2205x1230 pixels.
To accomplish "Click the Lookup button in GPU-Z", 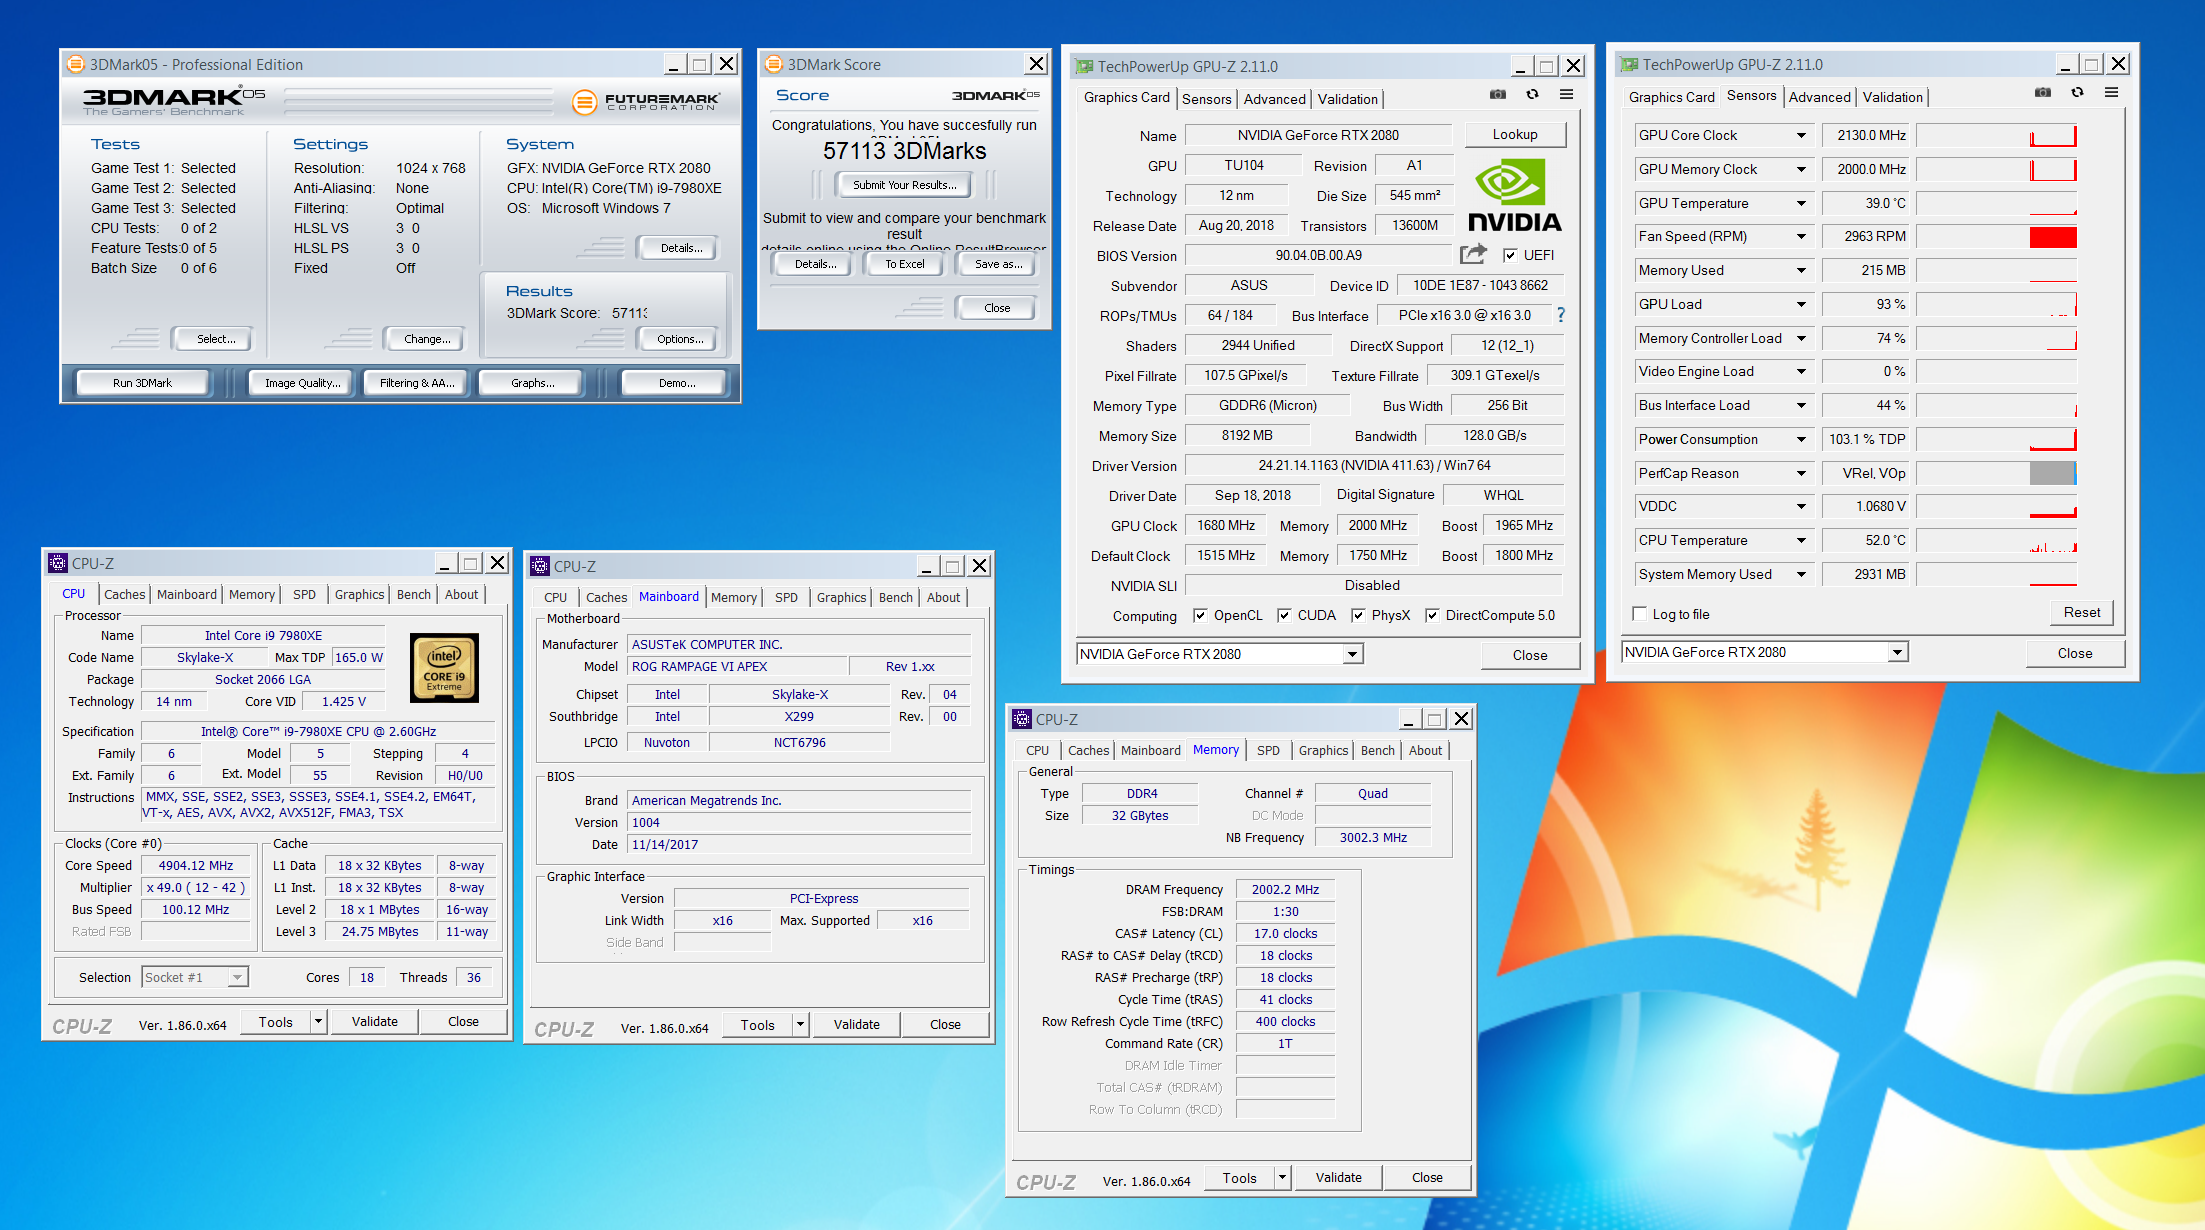I will (x=1515, y=135).
